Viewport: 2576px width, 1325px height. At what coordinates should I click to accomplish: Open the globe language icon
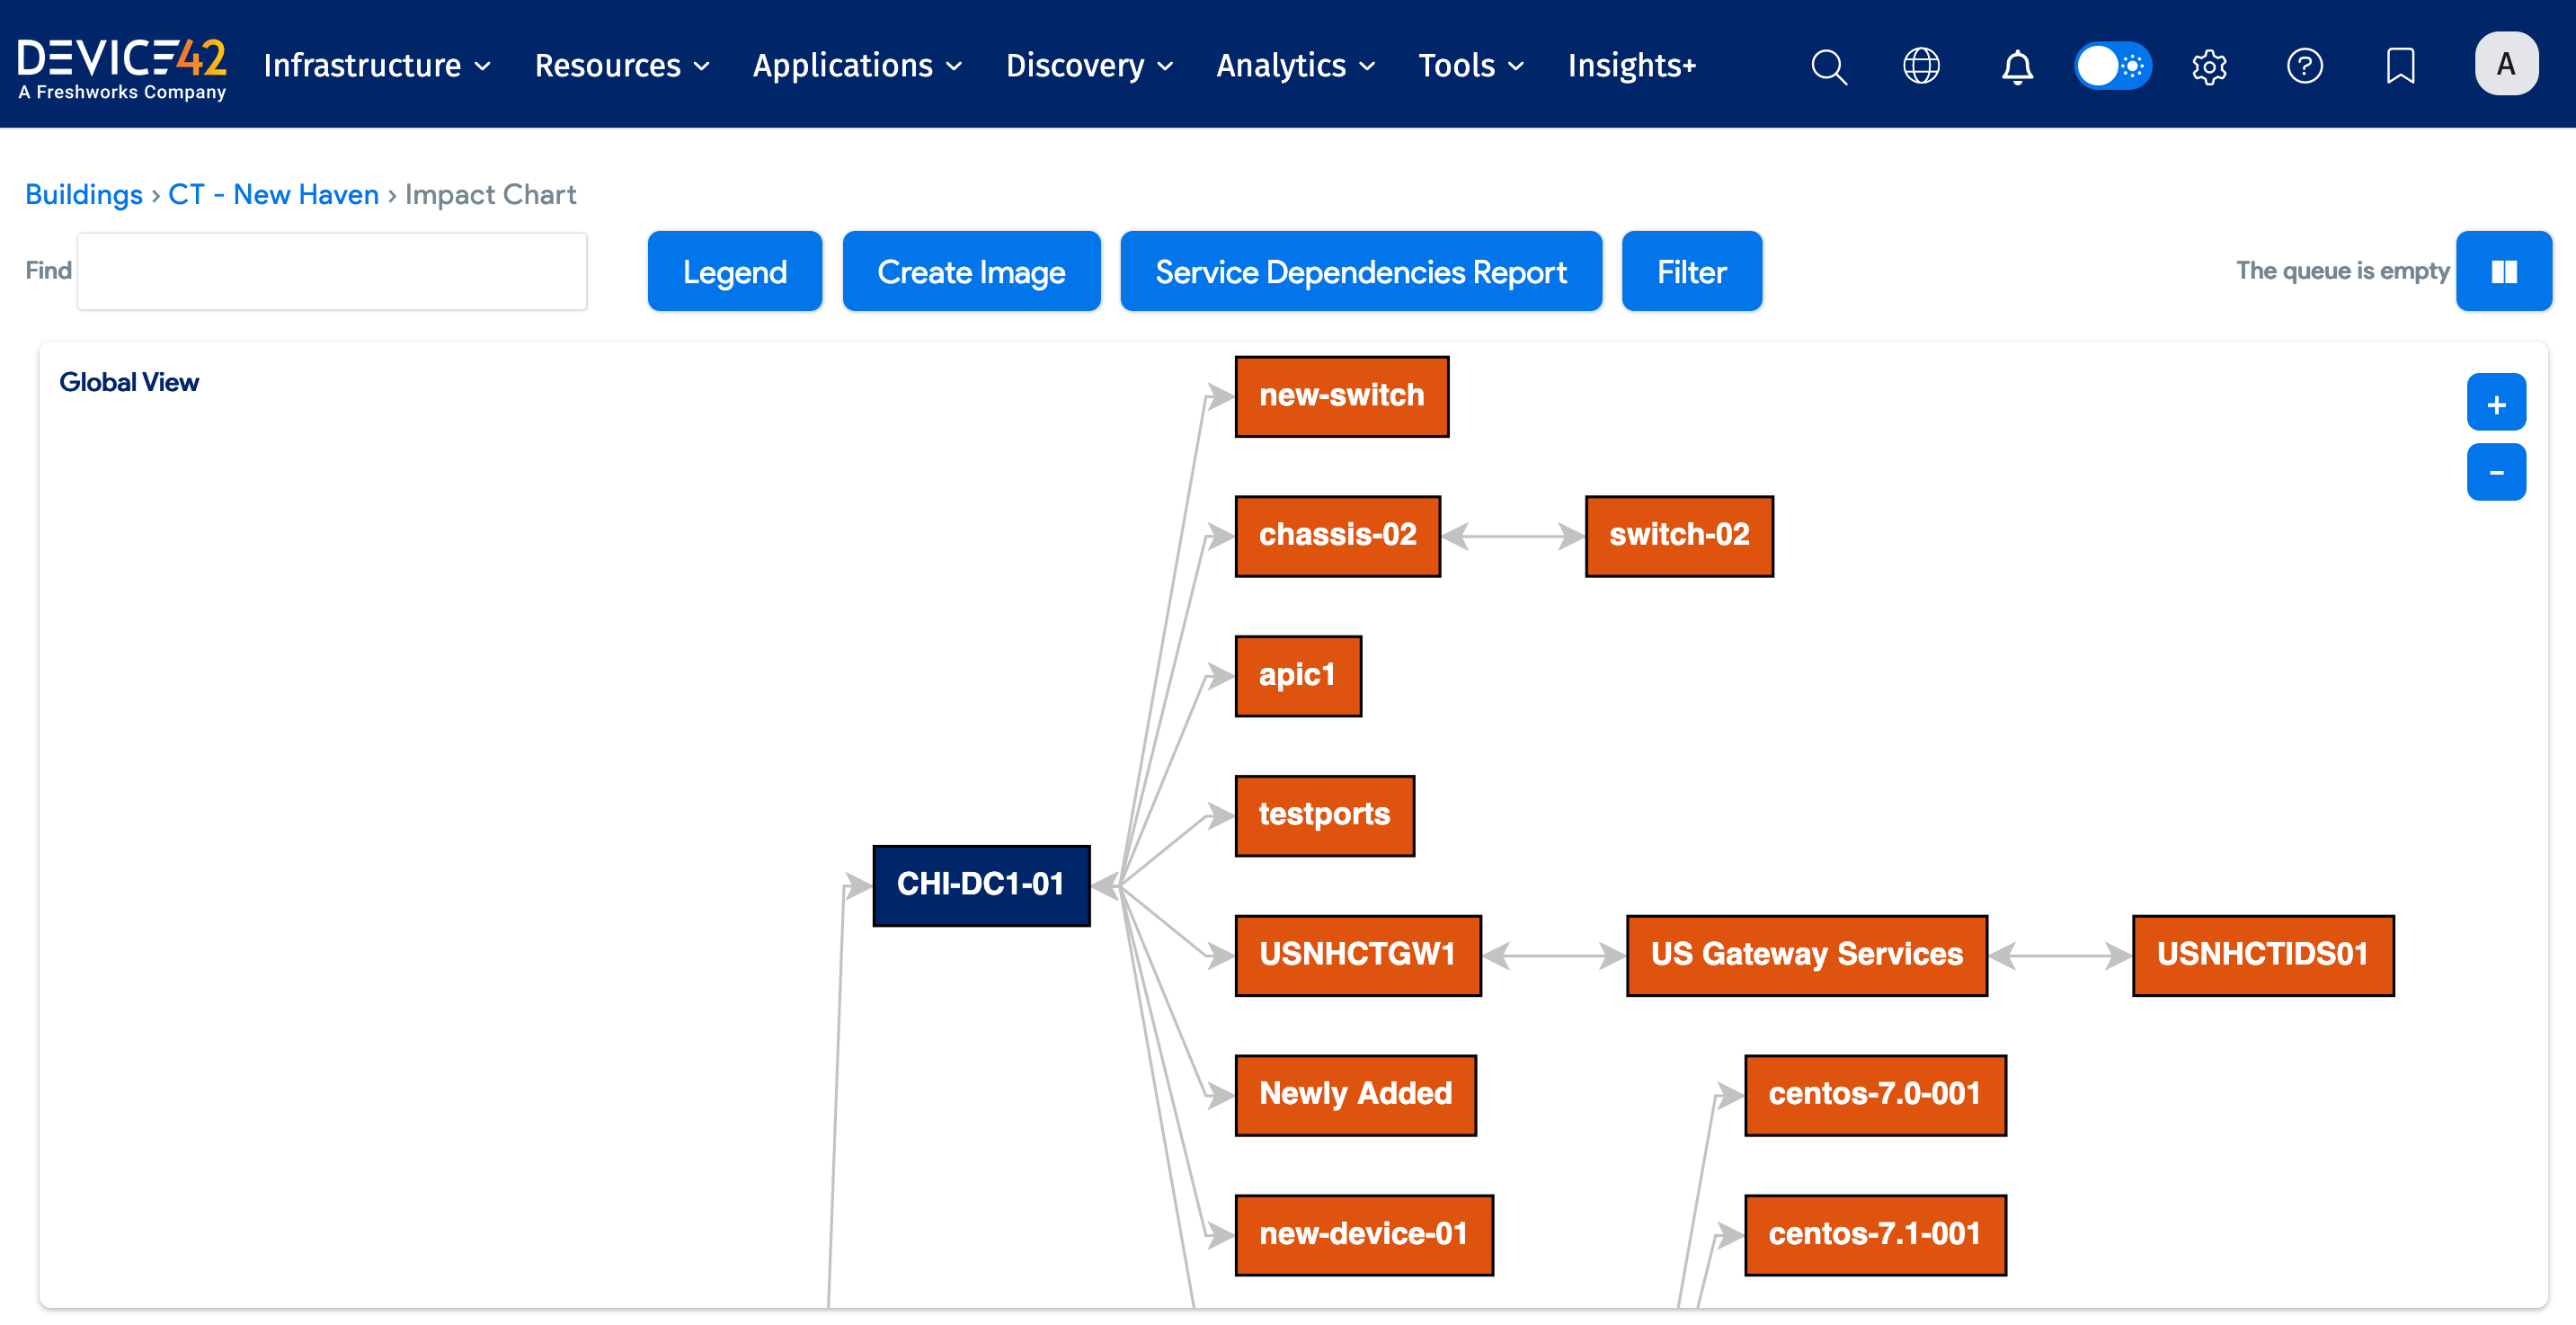click(x=1920, y=66)
